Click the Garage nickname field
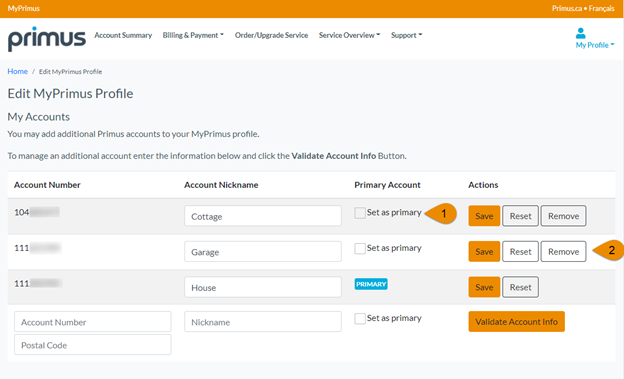The width and height of the screenshot is (624, 379). pyautogui.click(x=263, y=252)
